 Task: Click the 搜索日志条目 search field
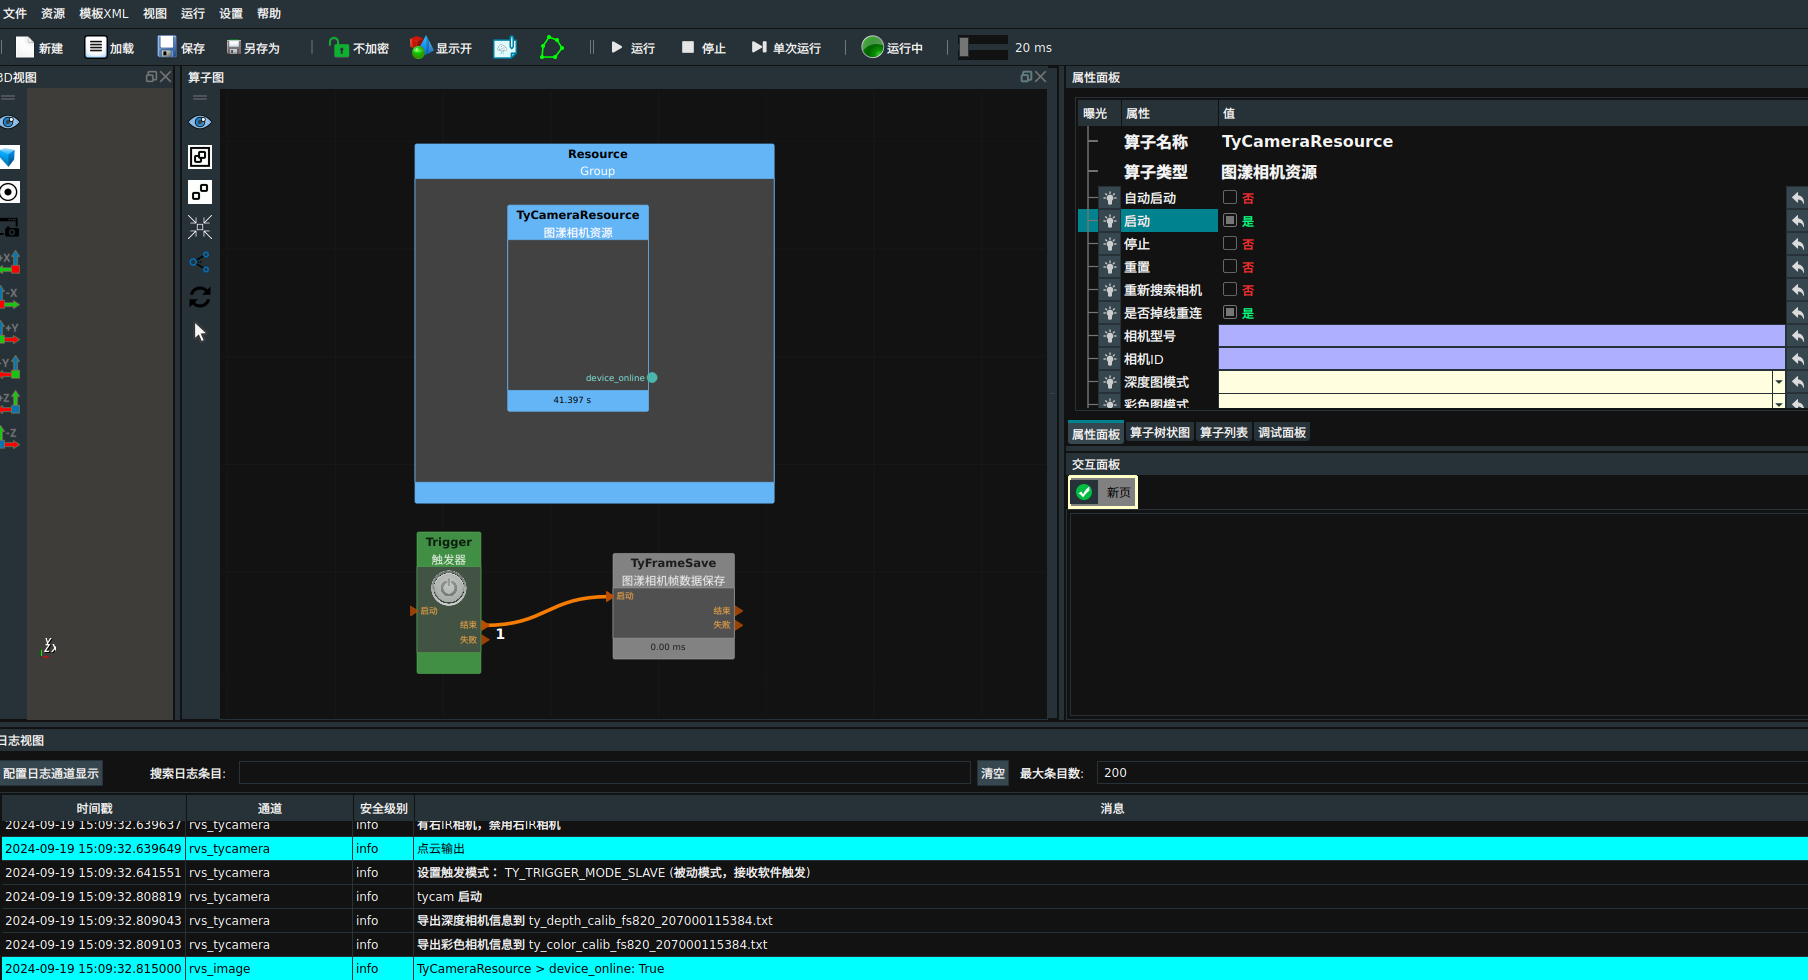click(x=605, y=773)
